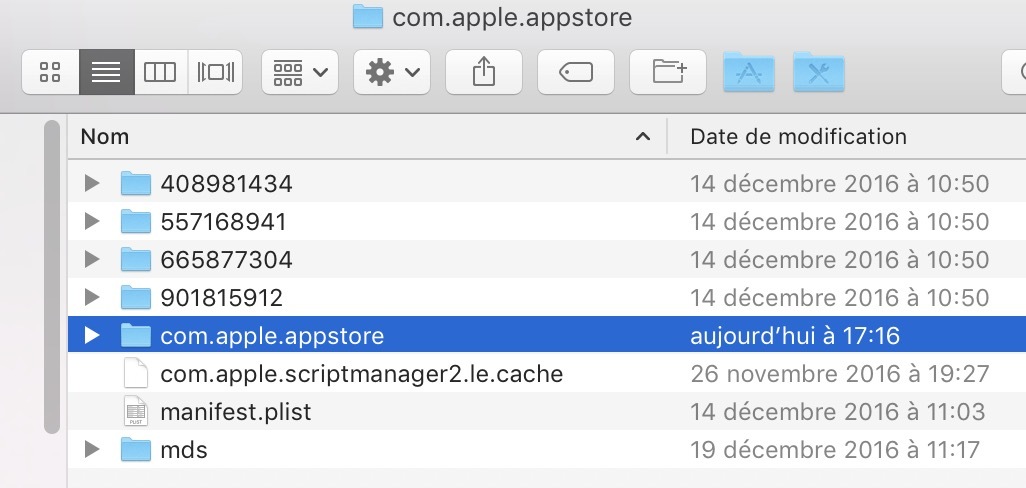
Task: Create a new folder from the toolbar
Action: [668, 72]
